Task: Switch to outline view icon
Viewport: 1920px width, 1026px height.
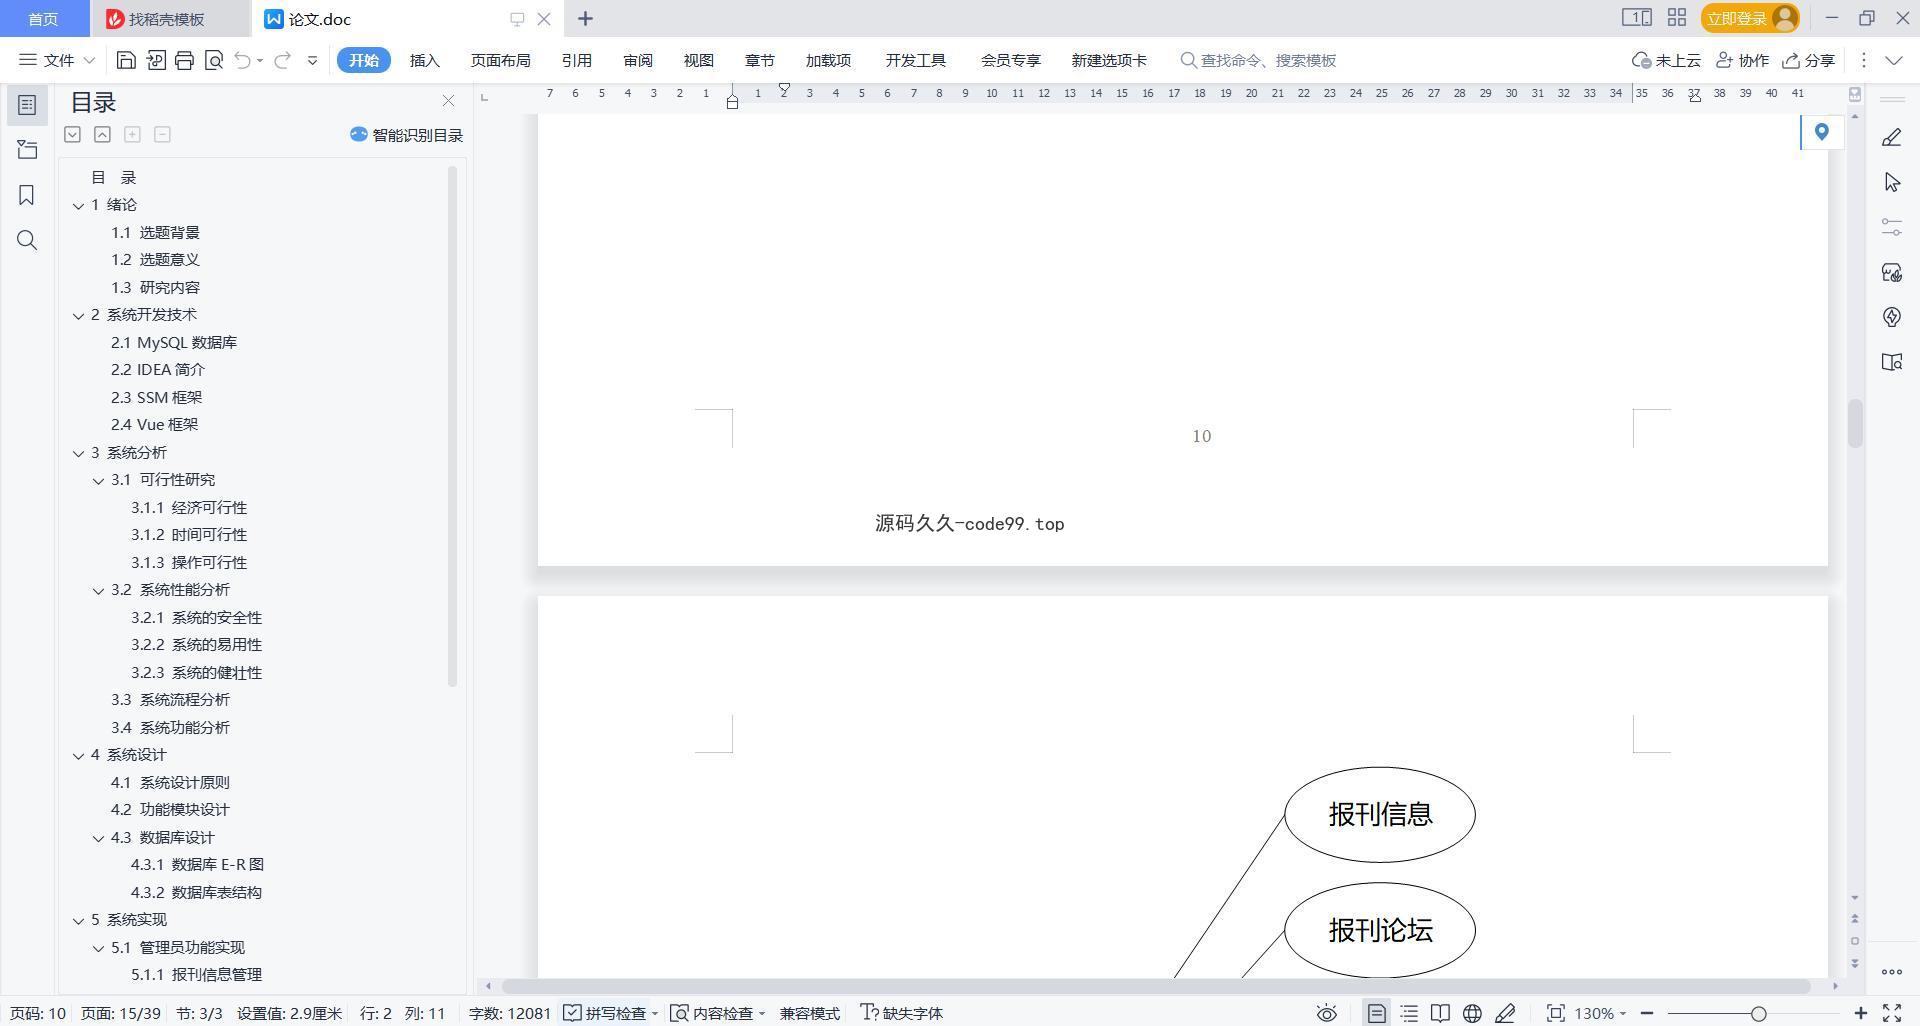Action: [1409, 1013]
